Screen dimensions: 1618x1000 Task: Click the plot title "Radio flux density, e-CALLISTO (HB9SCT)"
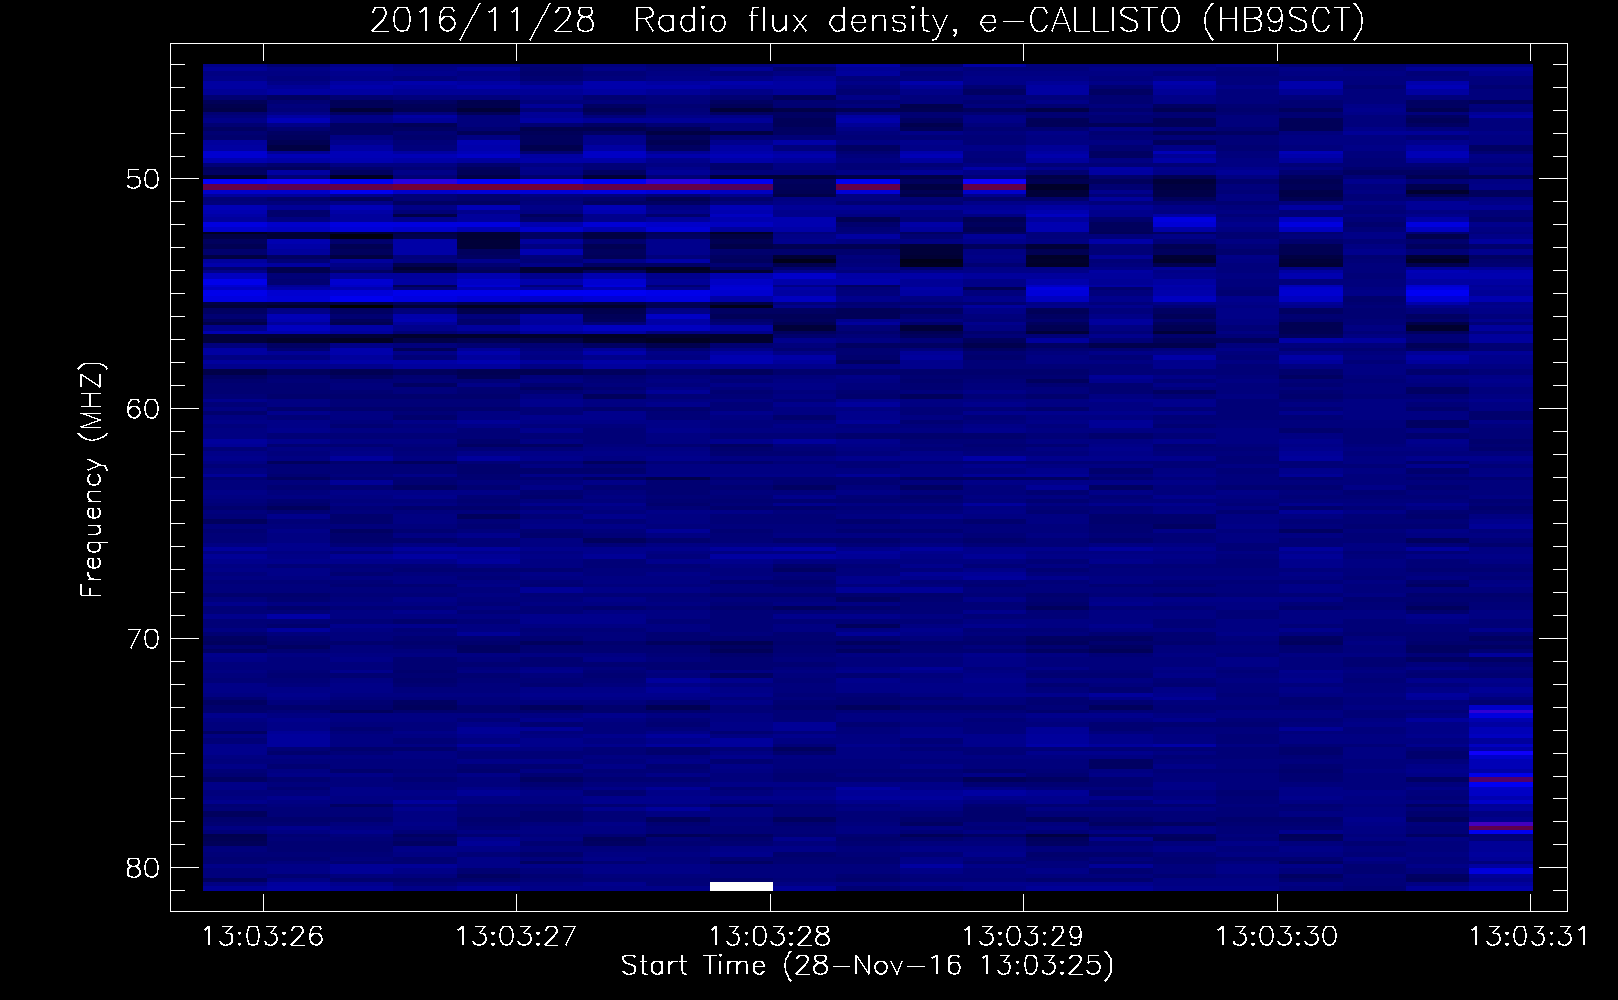tap(999, 21)
